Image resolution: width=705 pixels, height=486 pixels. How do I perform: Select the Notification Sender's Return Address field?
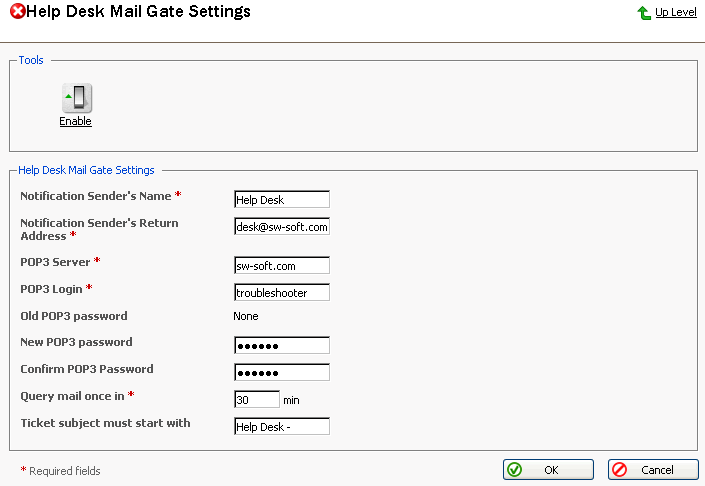(281, 227)
